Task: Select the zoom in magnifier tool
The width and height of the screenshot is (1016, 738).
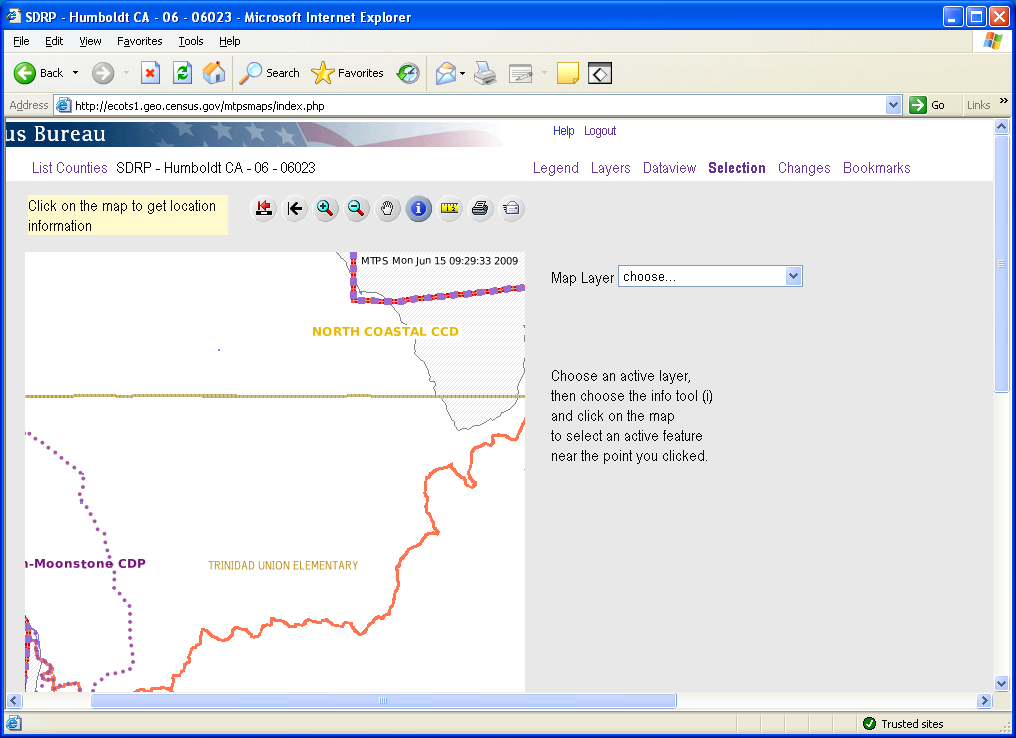Action: pos(325,209)
